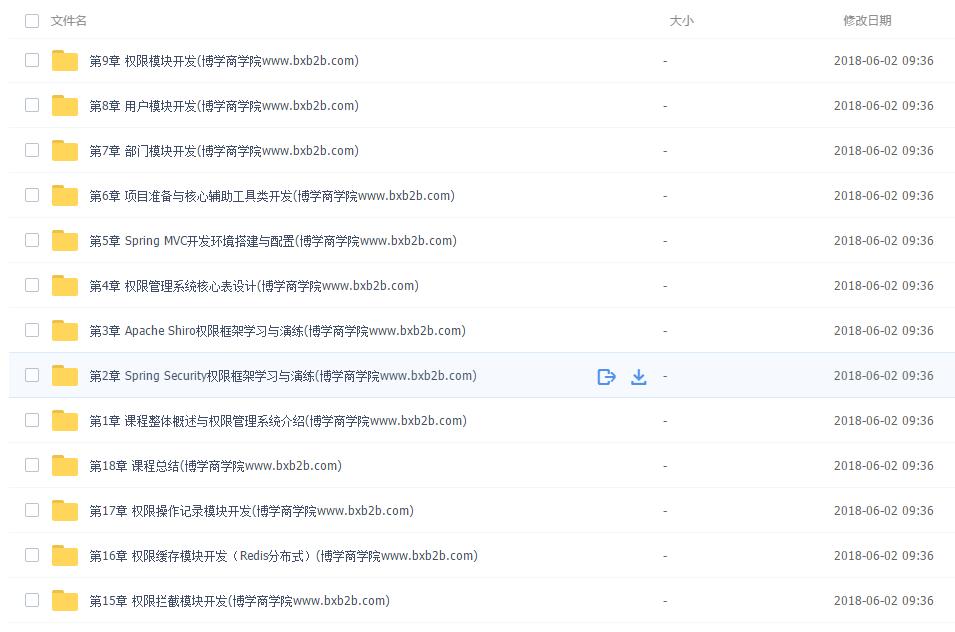Viewport: 955px width, 632px height.
Task: Click download icon on 第2章 Spring Security row
Action: tap(638, 377)
